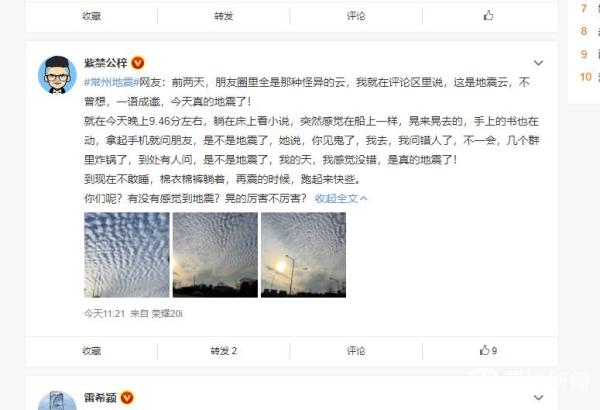
Task: Open the first blue-sky cloud photo thumbnail
Action: 127,255
